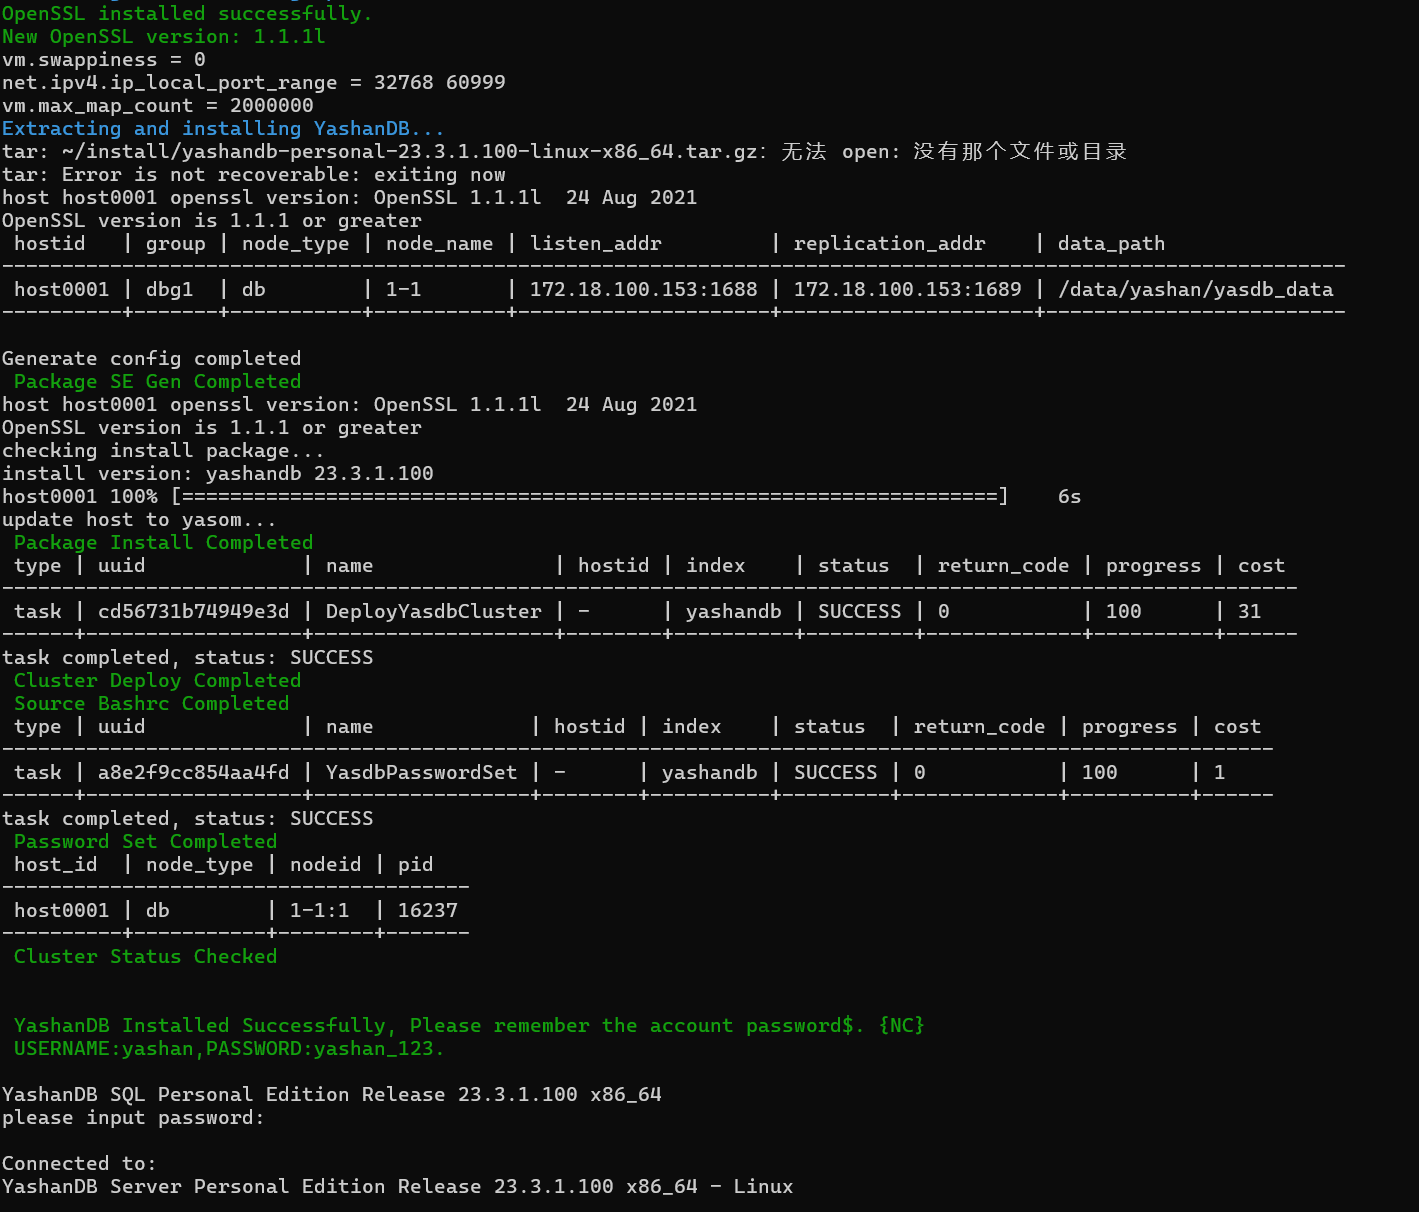This screenshot has width=1419, height=1212.
Task: Click the cost value "31"
Action: [x=1250, y=612]
